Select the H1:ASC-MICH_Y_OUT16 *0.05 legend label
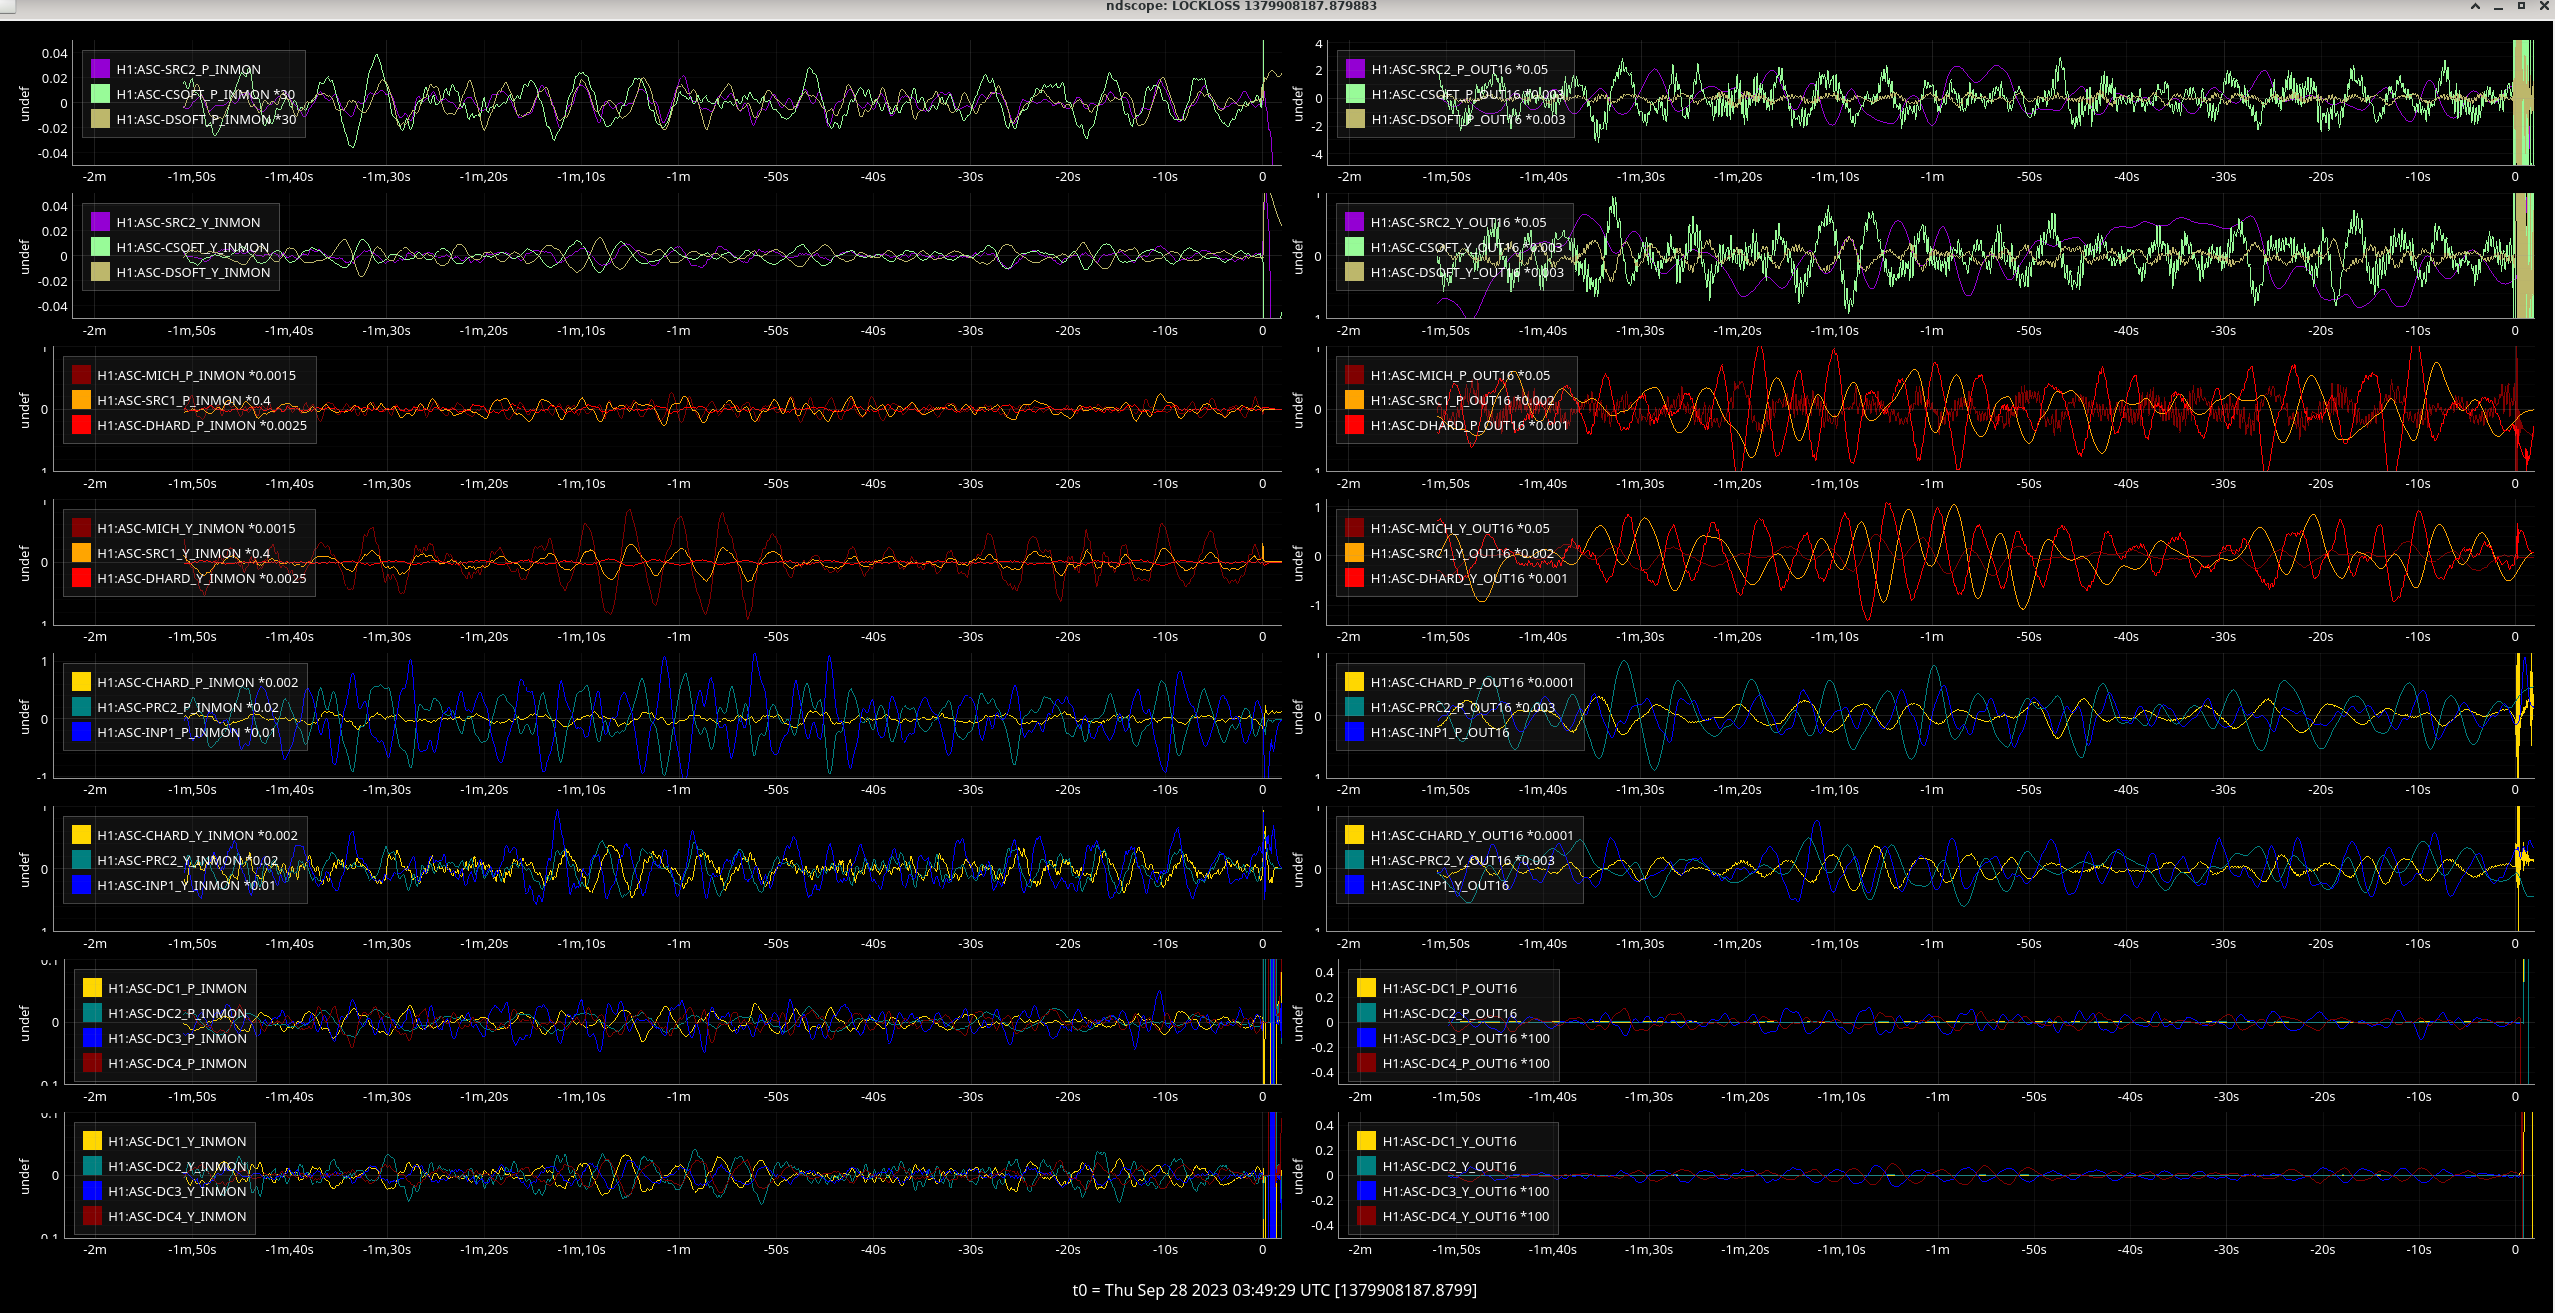This screenshot has height=1313, width=2555. (1460, 528)
